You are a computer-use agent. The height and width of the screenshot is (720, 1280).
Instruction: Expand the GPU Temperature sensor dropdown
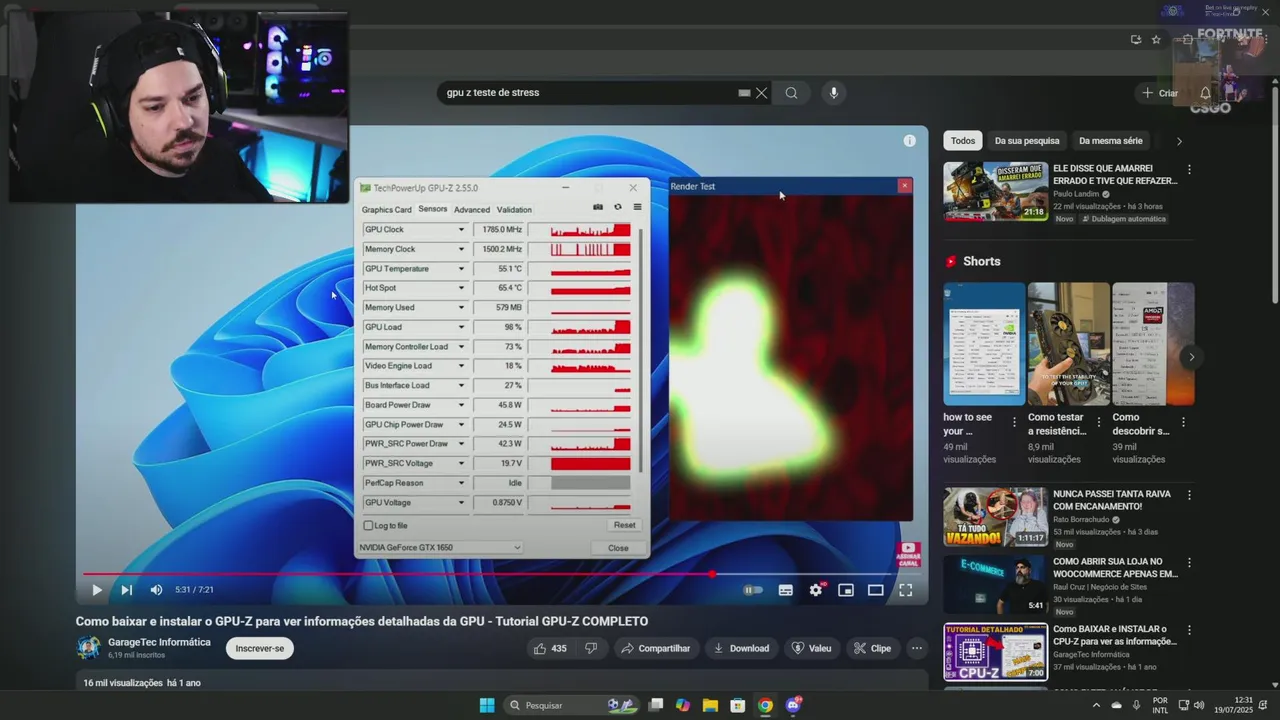(461, 269)
